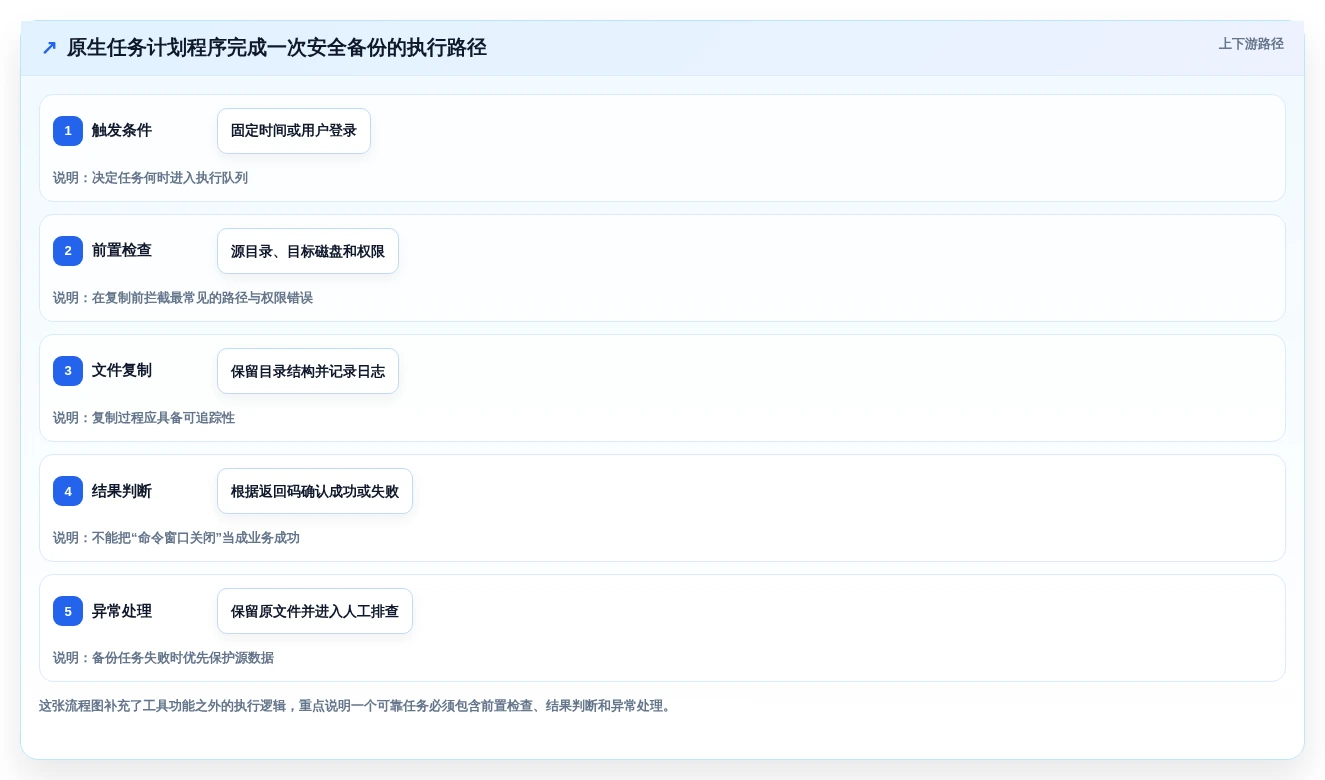
Task: Click step number badge 1
Action: coord(68,131)
